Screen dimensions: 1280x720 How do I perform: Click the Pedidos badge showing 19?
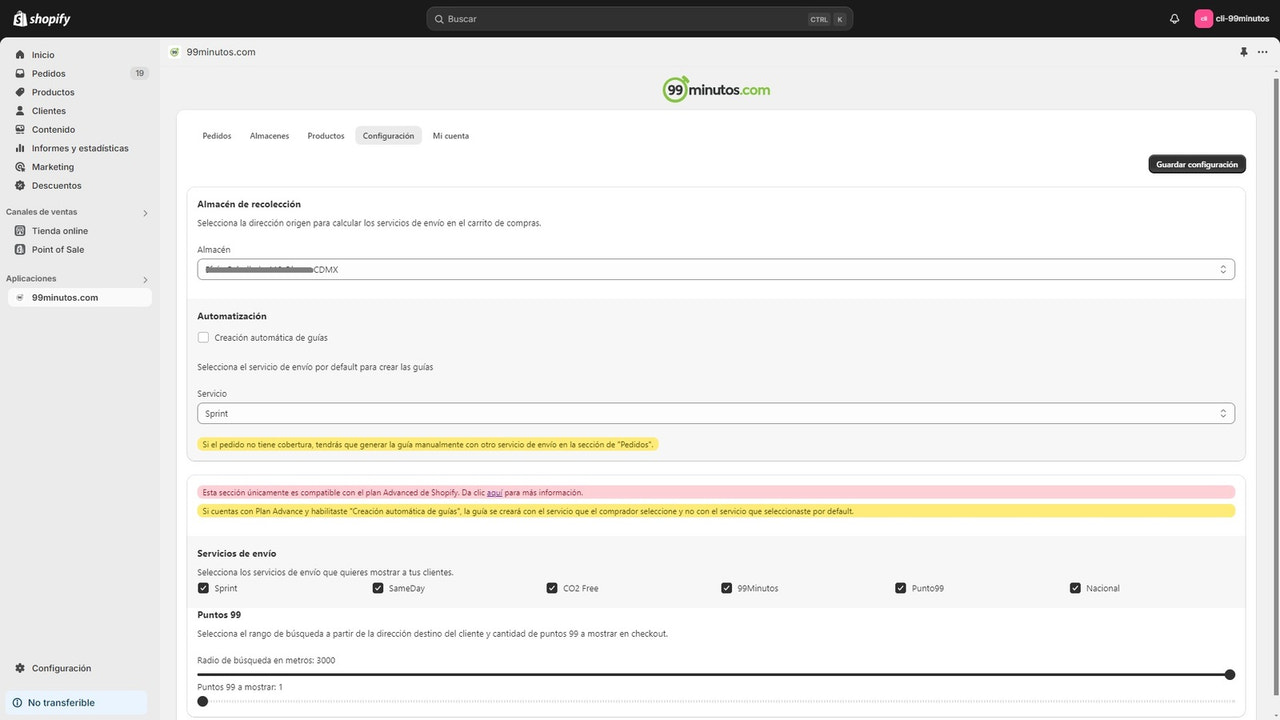tap(139, 74)
